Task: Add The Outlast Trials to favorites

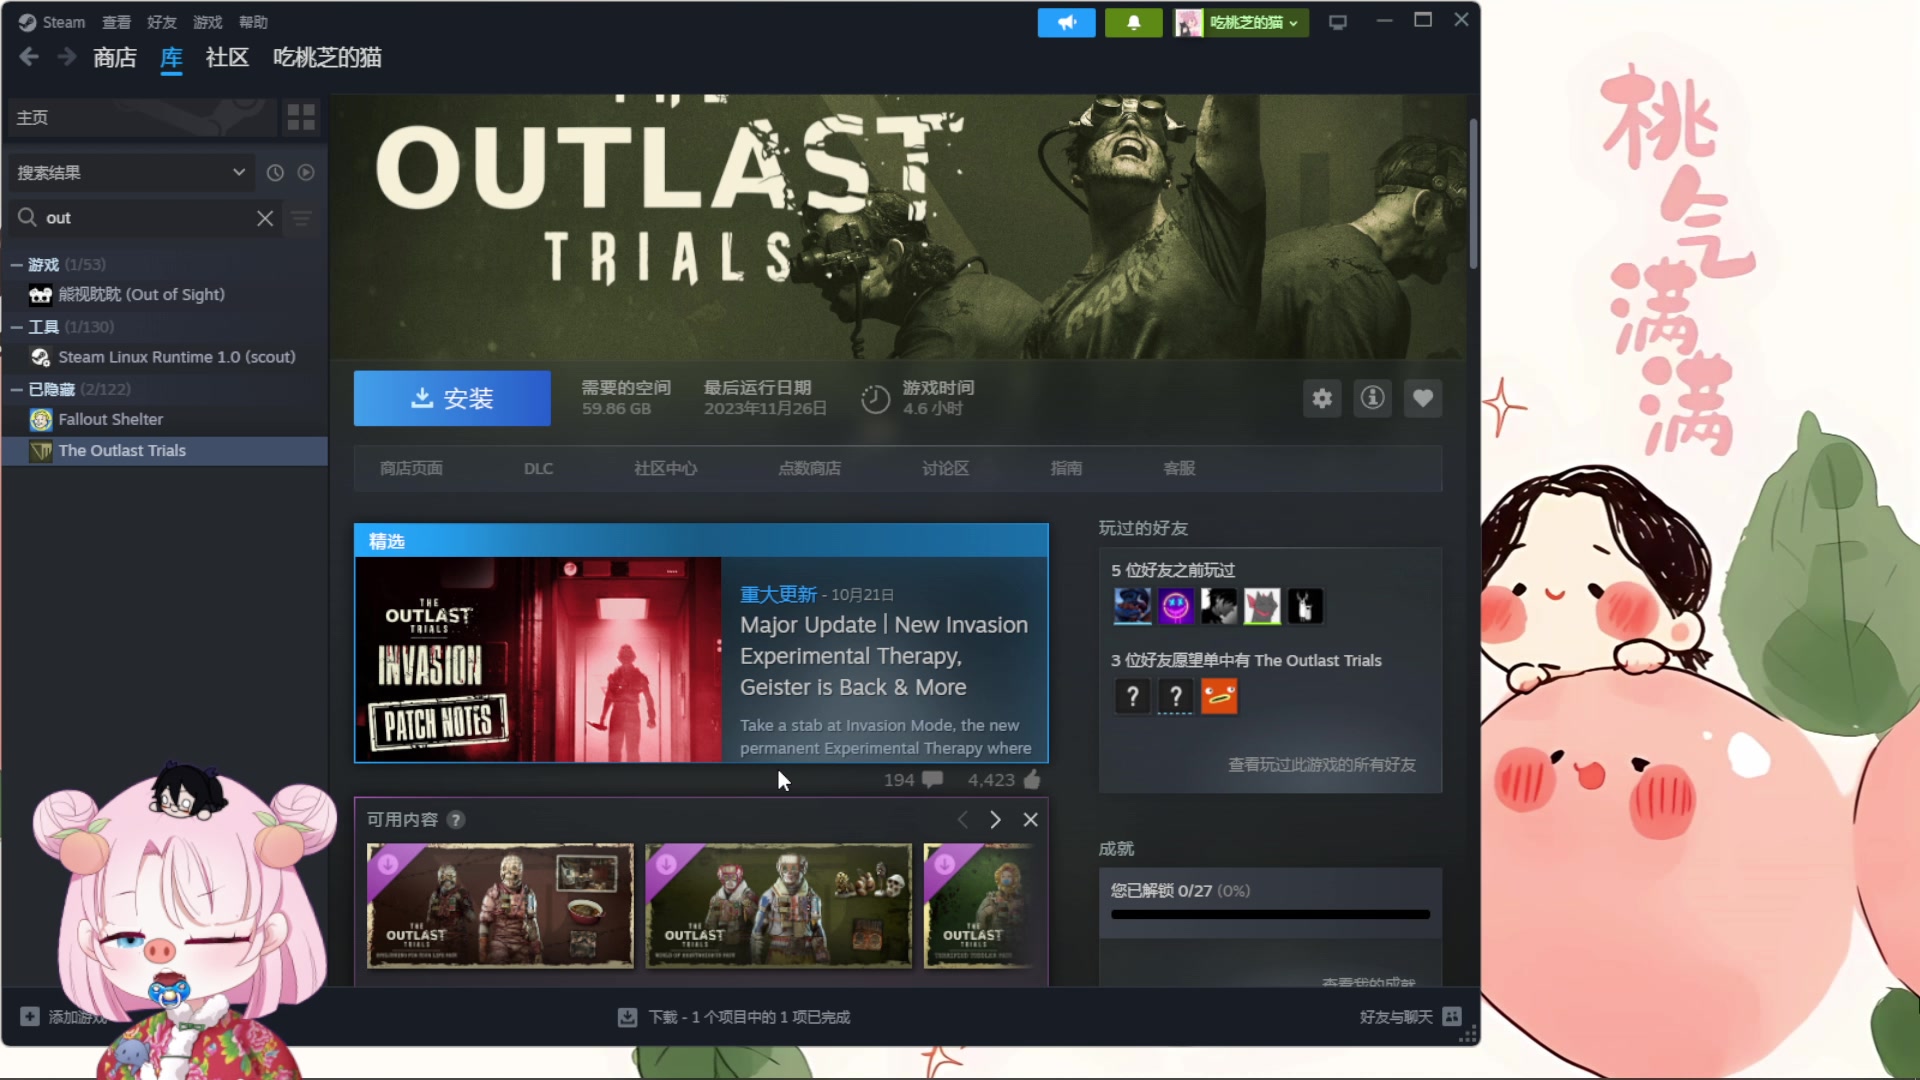Action: point(1422,398)
